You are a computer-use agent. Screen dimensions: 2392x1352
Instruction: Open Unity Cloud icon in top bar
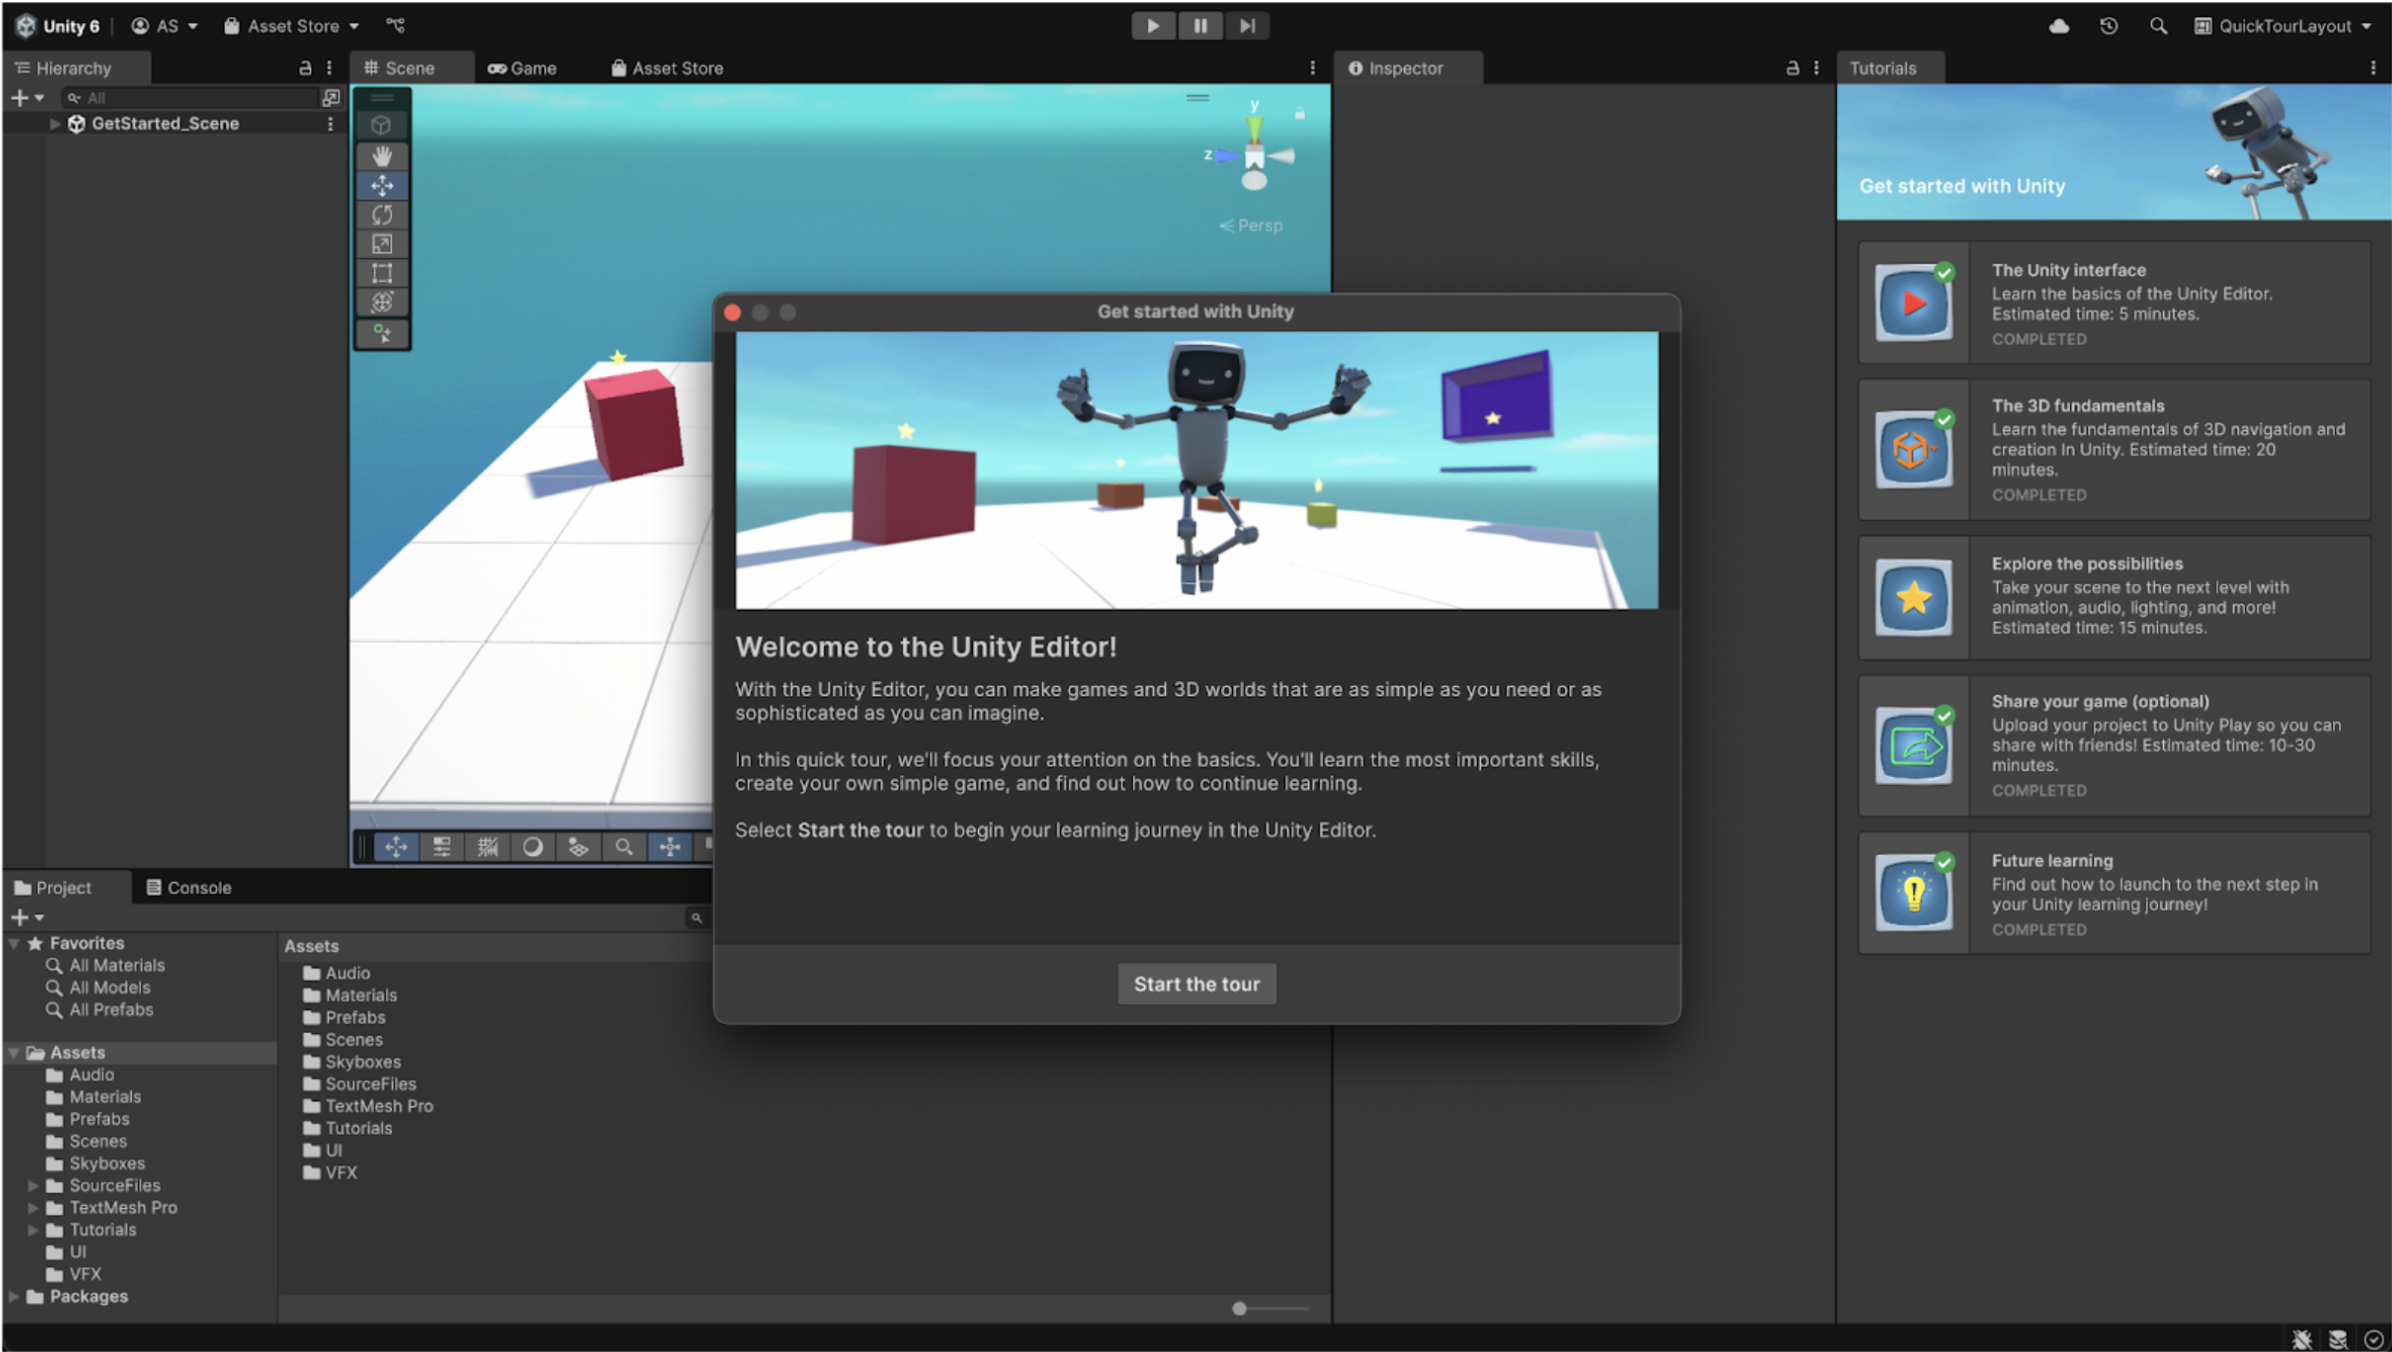(2058, 26)
